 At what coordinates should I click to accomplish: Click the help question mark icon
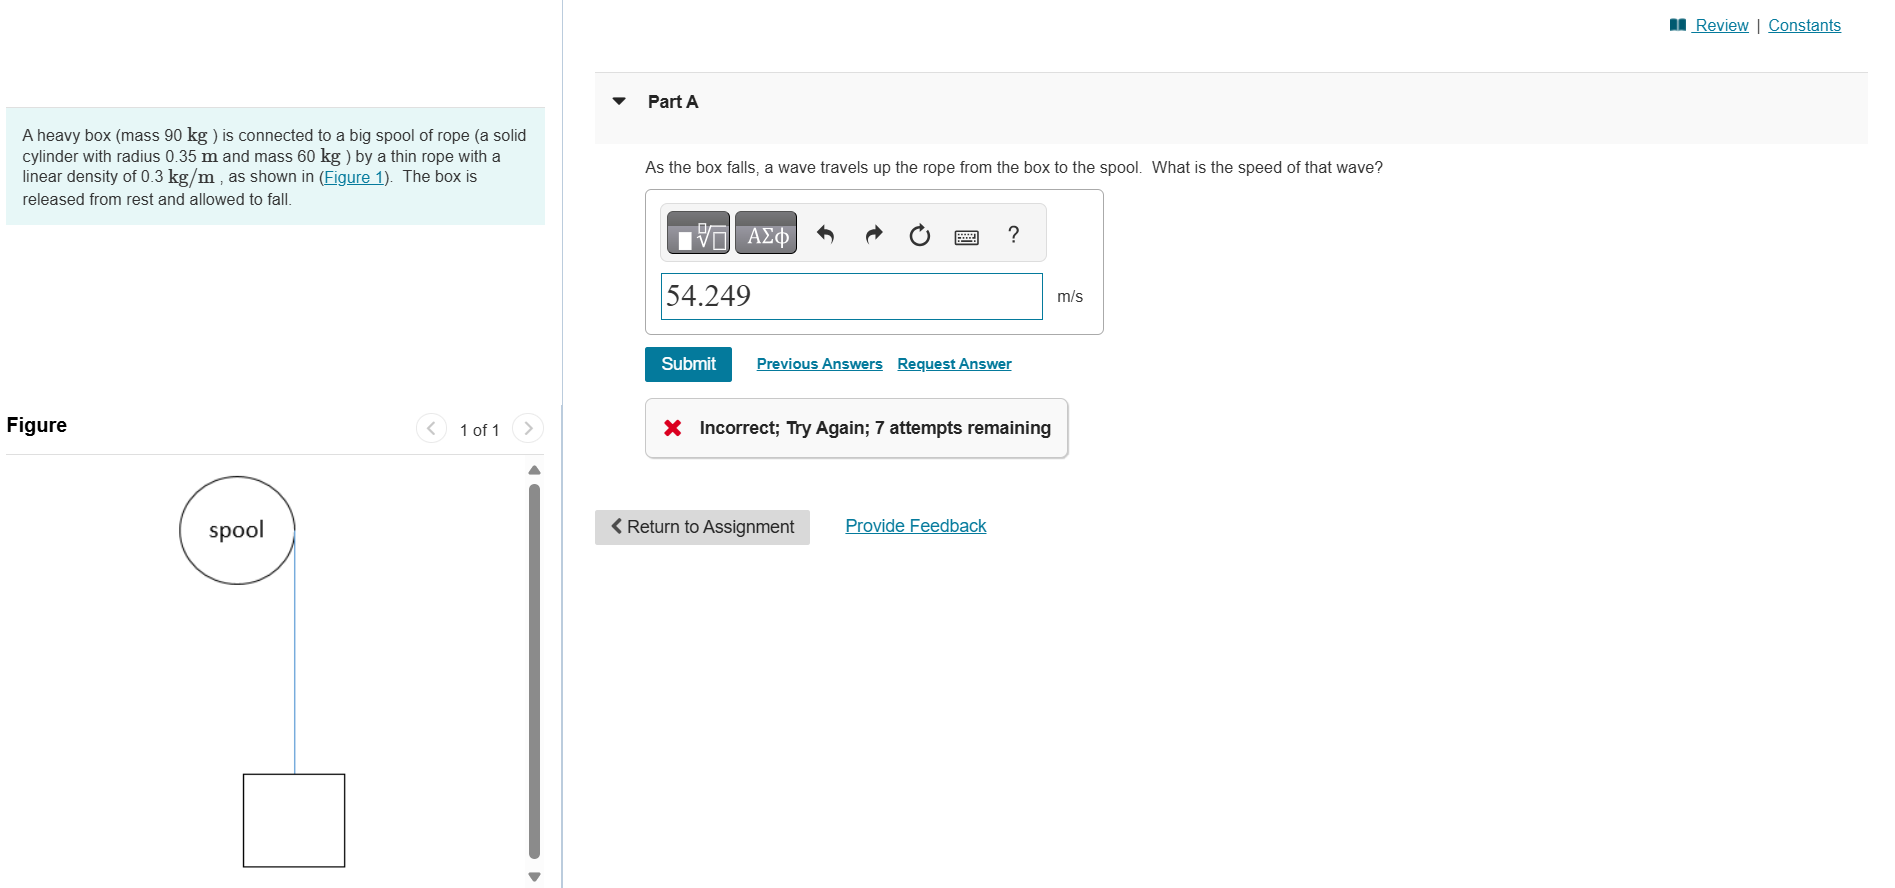1013,235
